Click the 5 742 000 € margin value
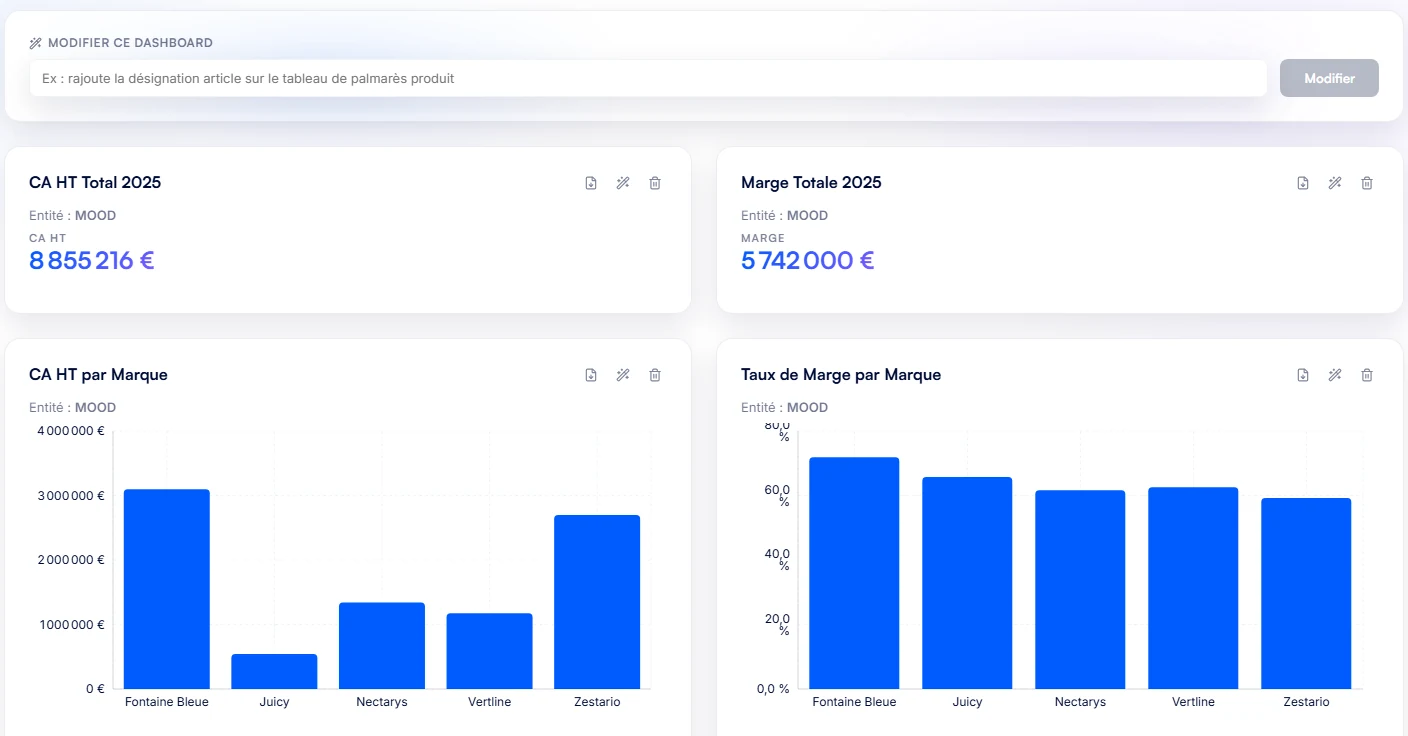 (x=808, y=261)
